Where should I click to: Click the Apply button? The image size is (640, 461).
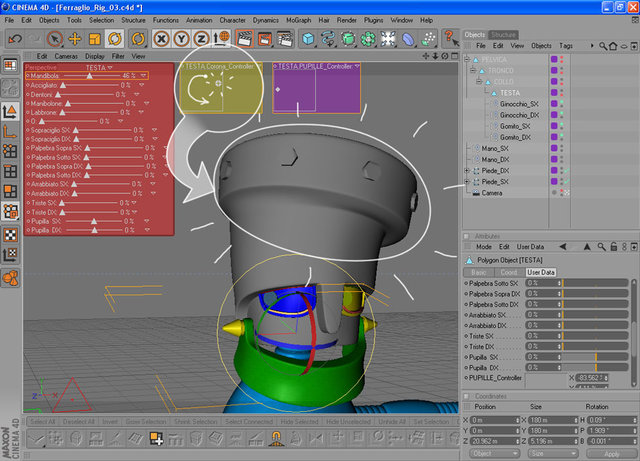click(611, 454)
